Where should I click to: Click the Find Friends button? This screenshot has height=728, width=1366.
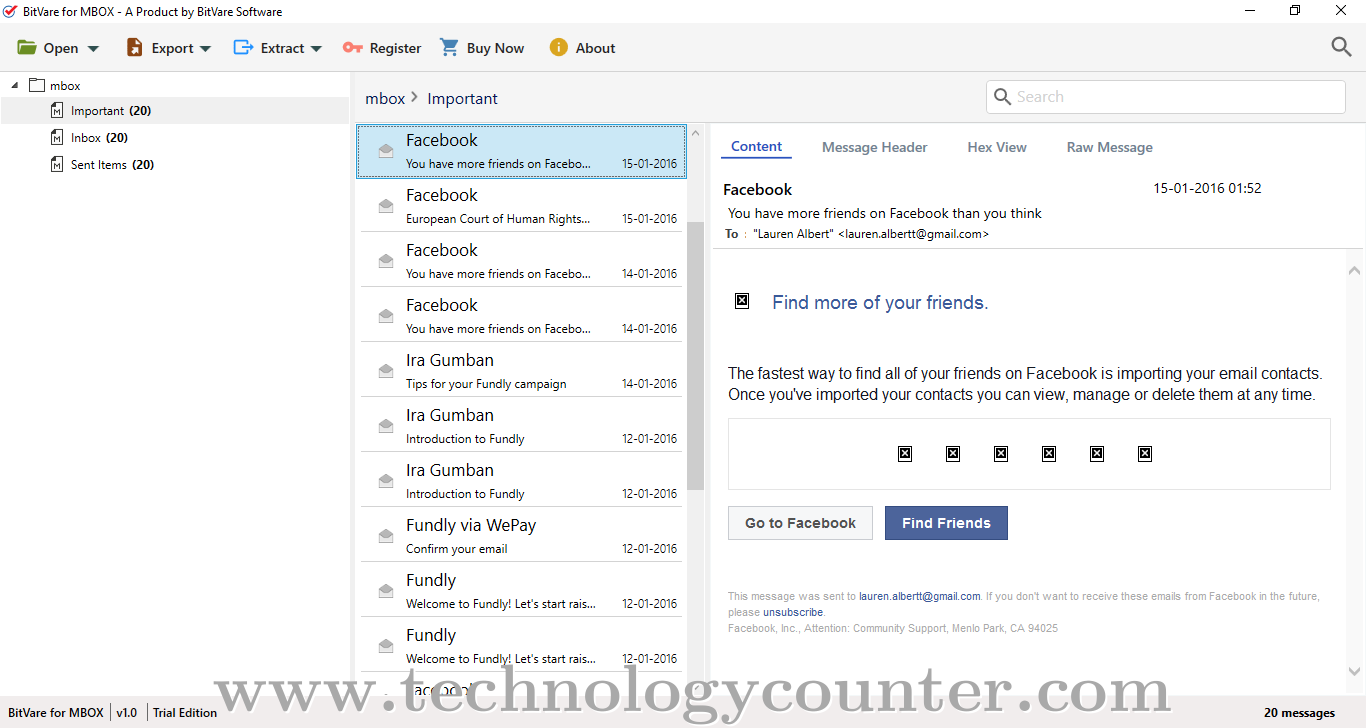pyautogui.click(x=946, y=523)
